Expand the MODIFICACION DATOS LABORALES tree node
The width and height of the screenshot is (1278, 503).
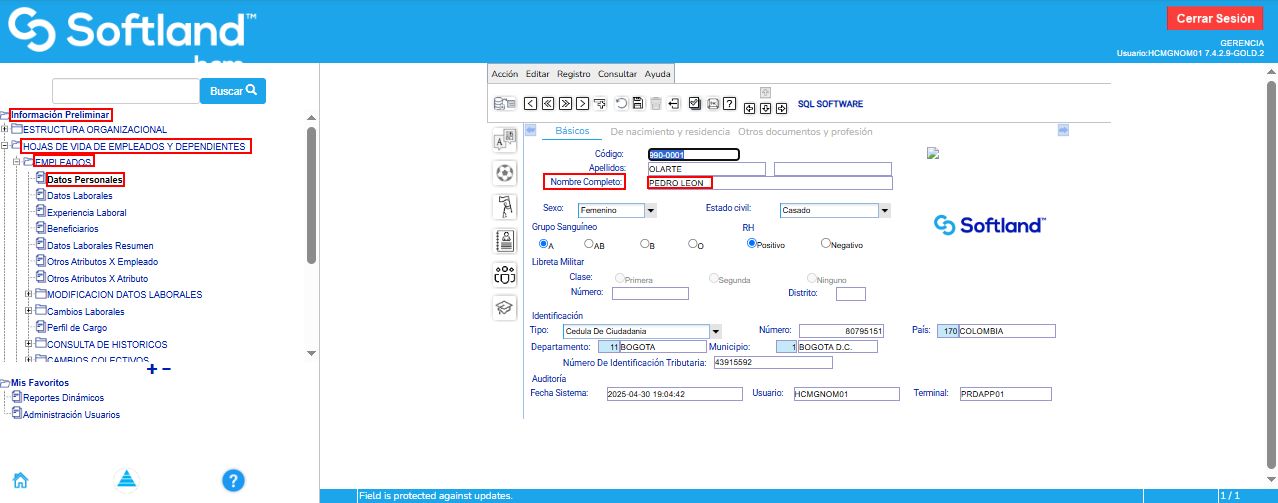tap(28, 295)
